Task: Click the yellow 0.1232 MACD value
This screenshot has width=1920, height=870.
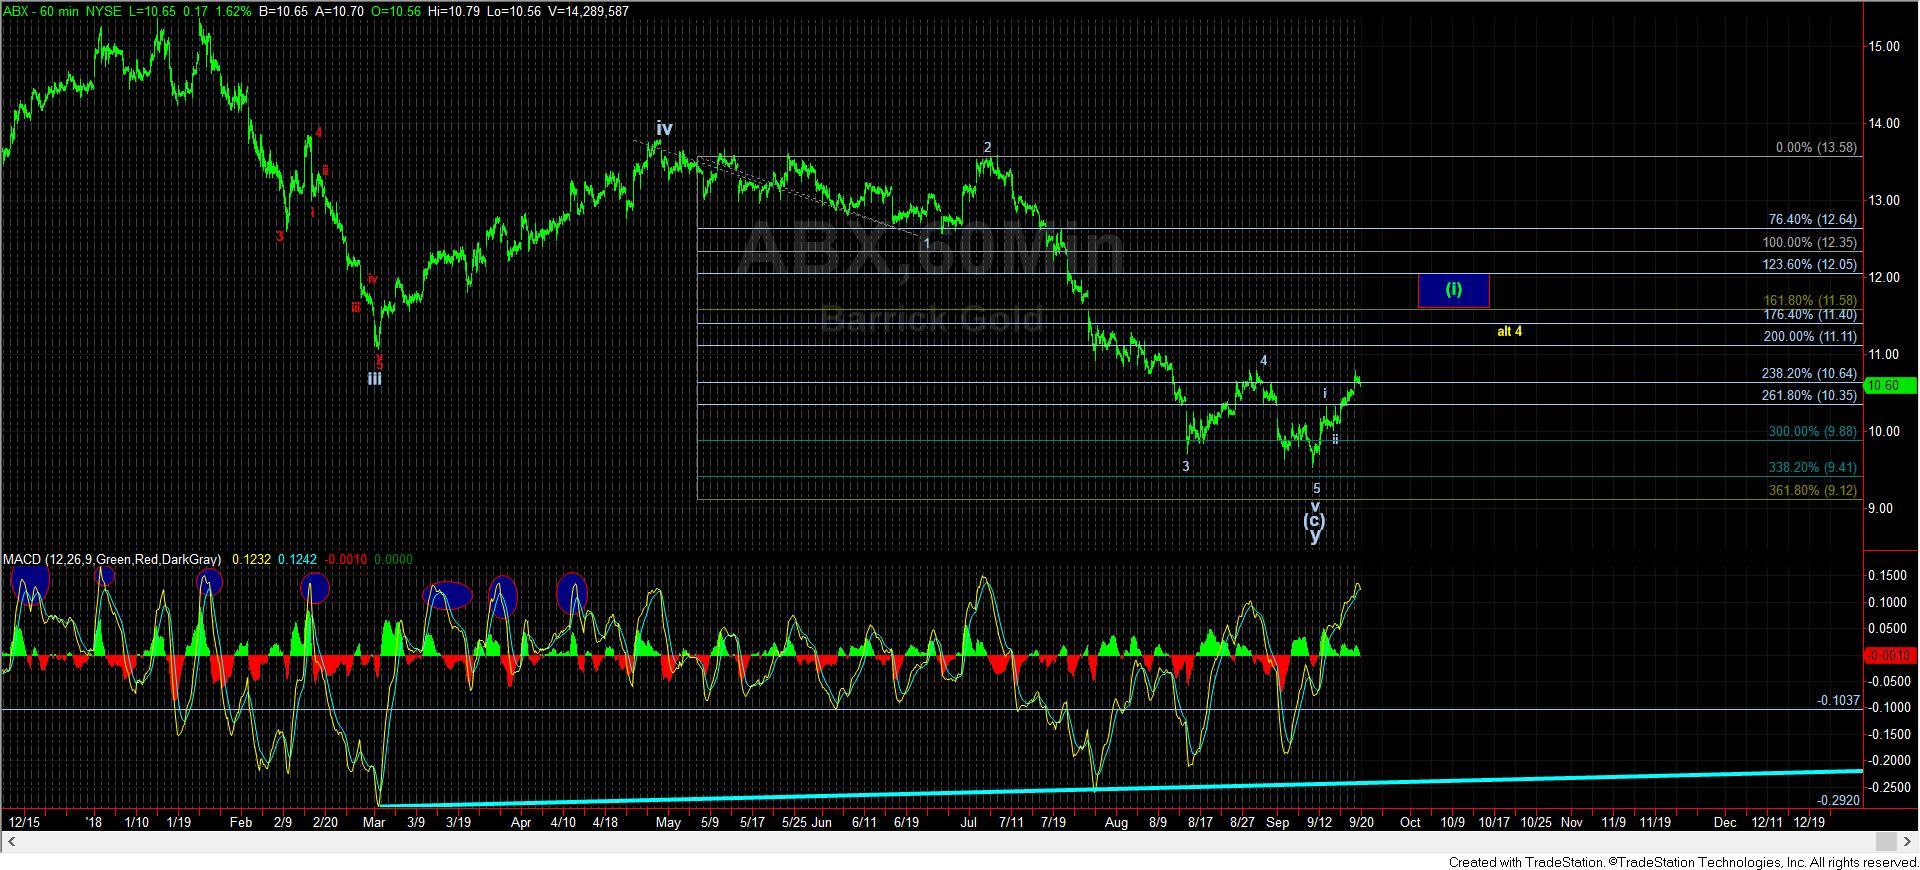Action: tap(252, 559)
